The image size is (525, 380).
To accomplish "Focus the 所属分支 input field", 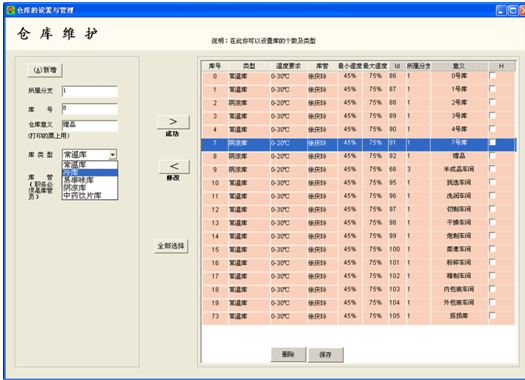I will 90,91.
